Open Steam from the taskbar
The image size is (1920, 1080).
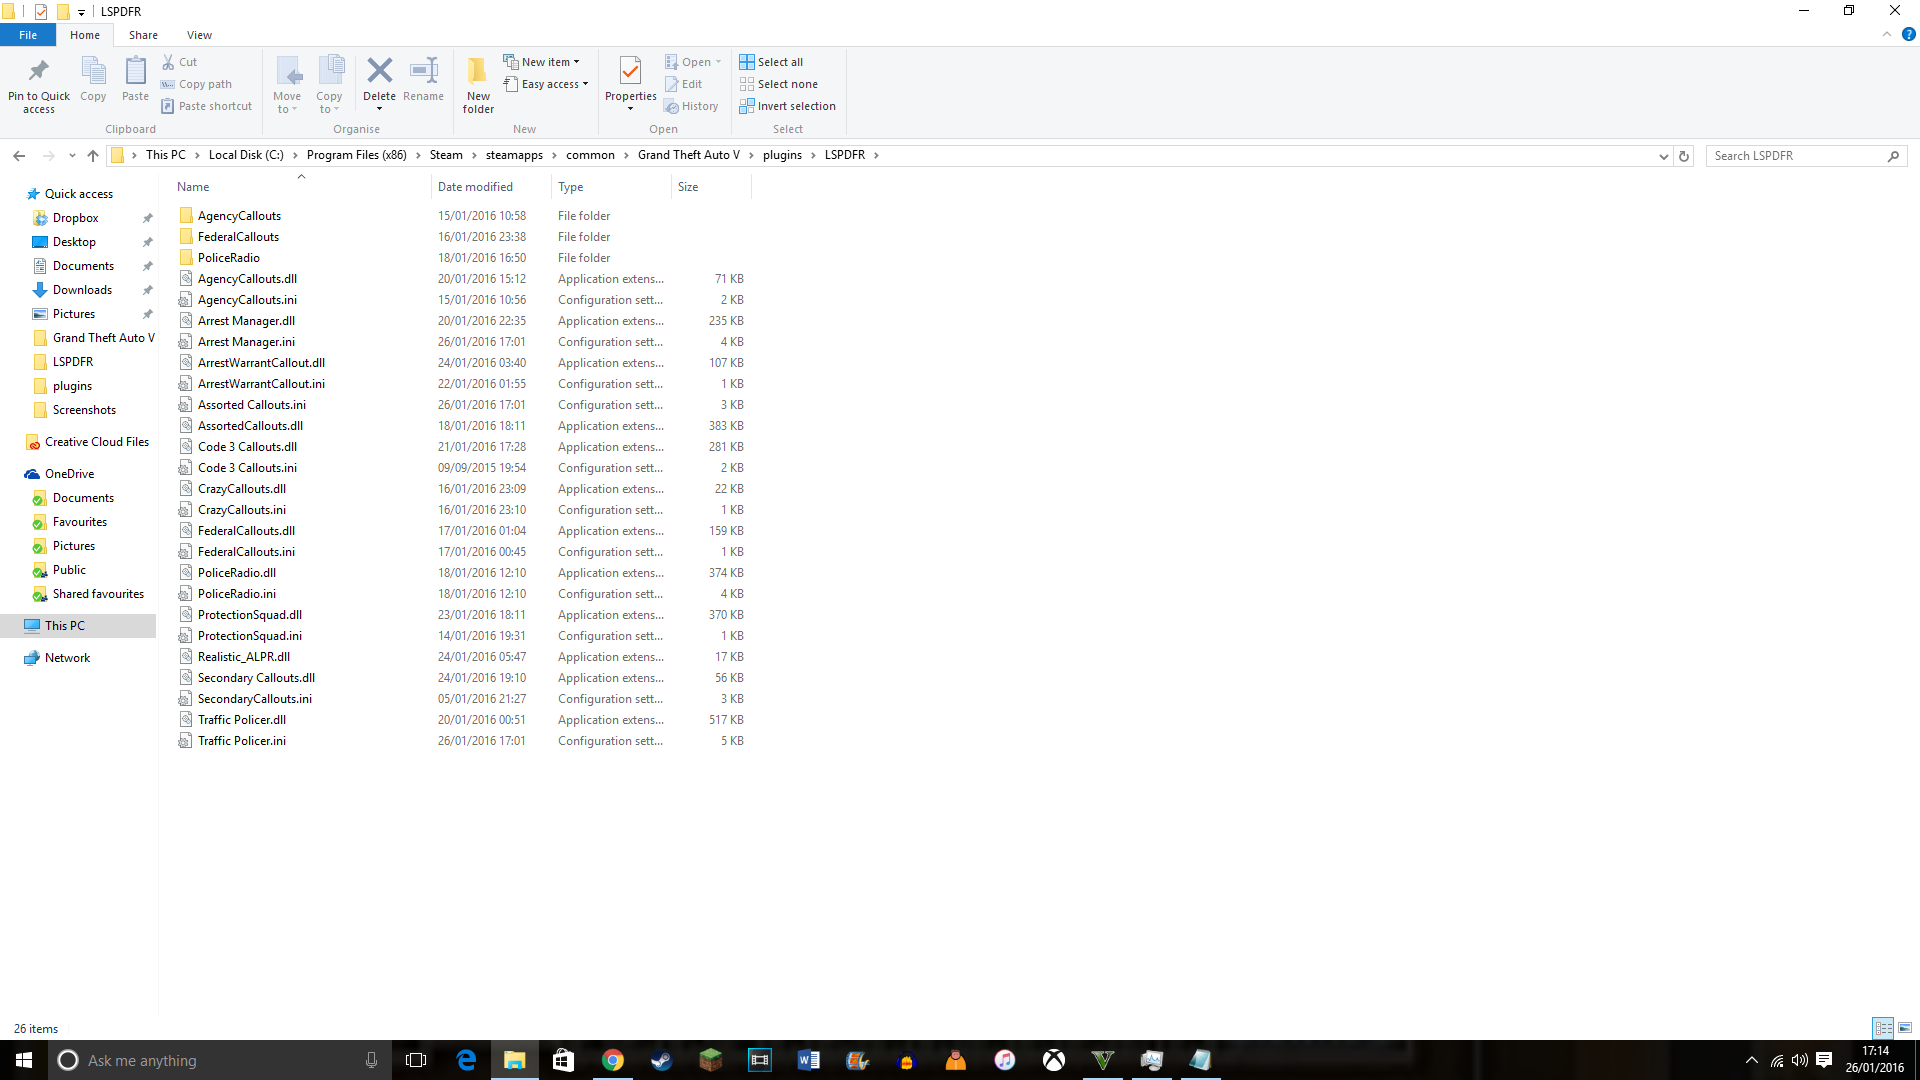(x=661, y=1060)
